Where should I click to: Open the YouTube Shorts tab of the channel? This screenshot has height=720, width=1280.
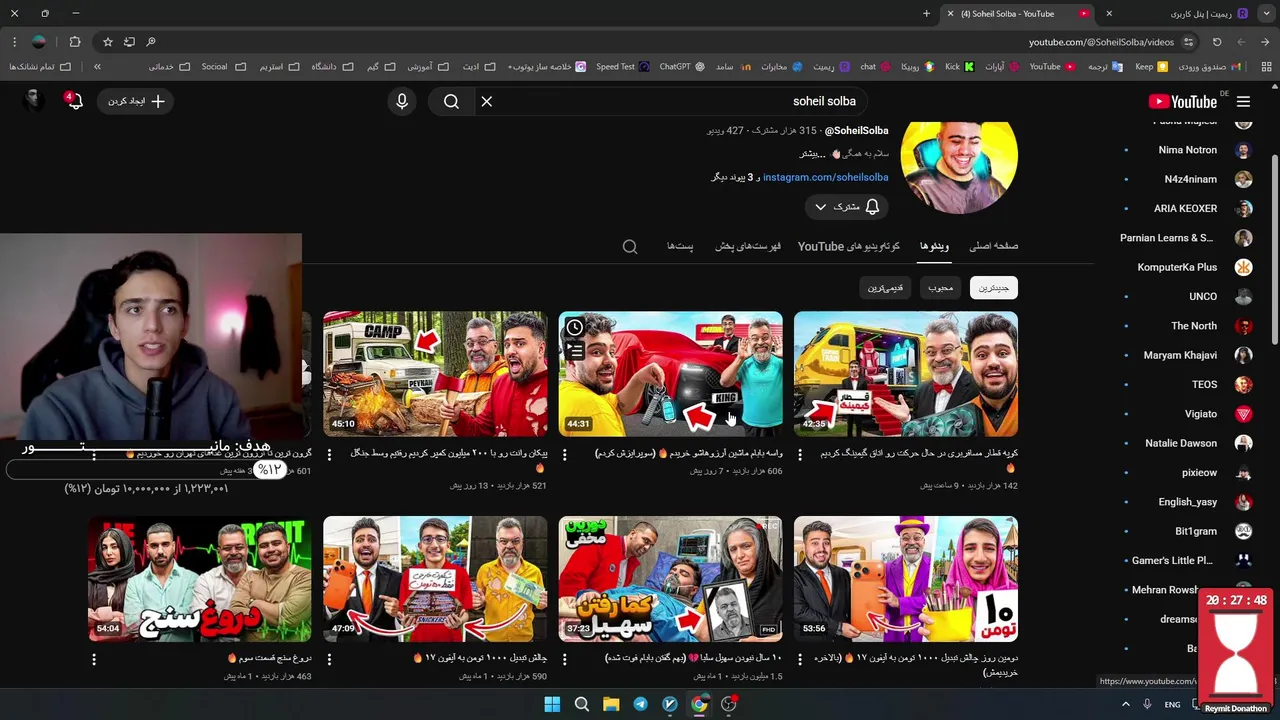click(849, 246)
